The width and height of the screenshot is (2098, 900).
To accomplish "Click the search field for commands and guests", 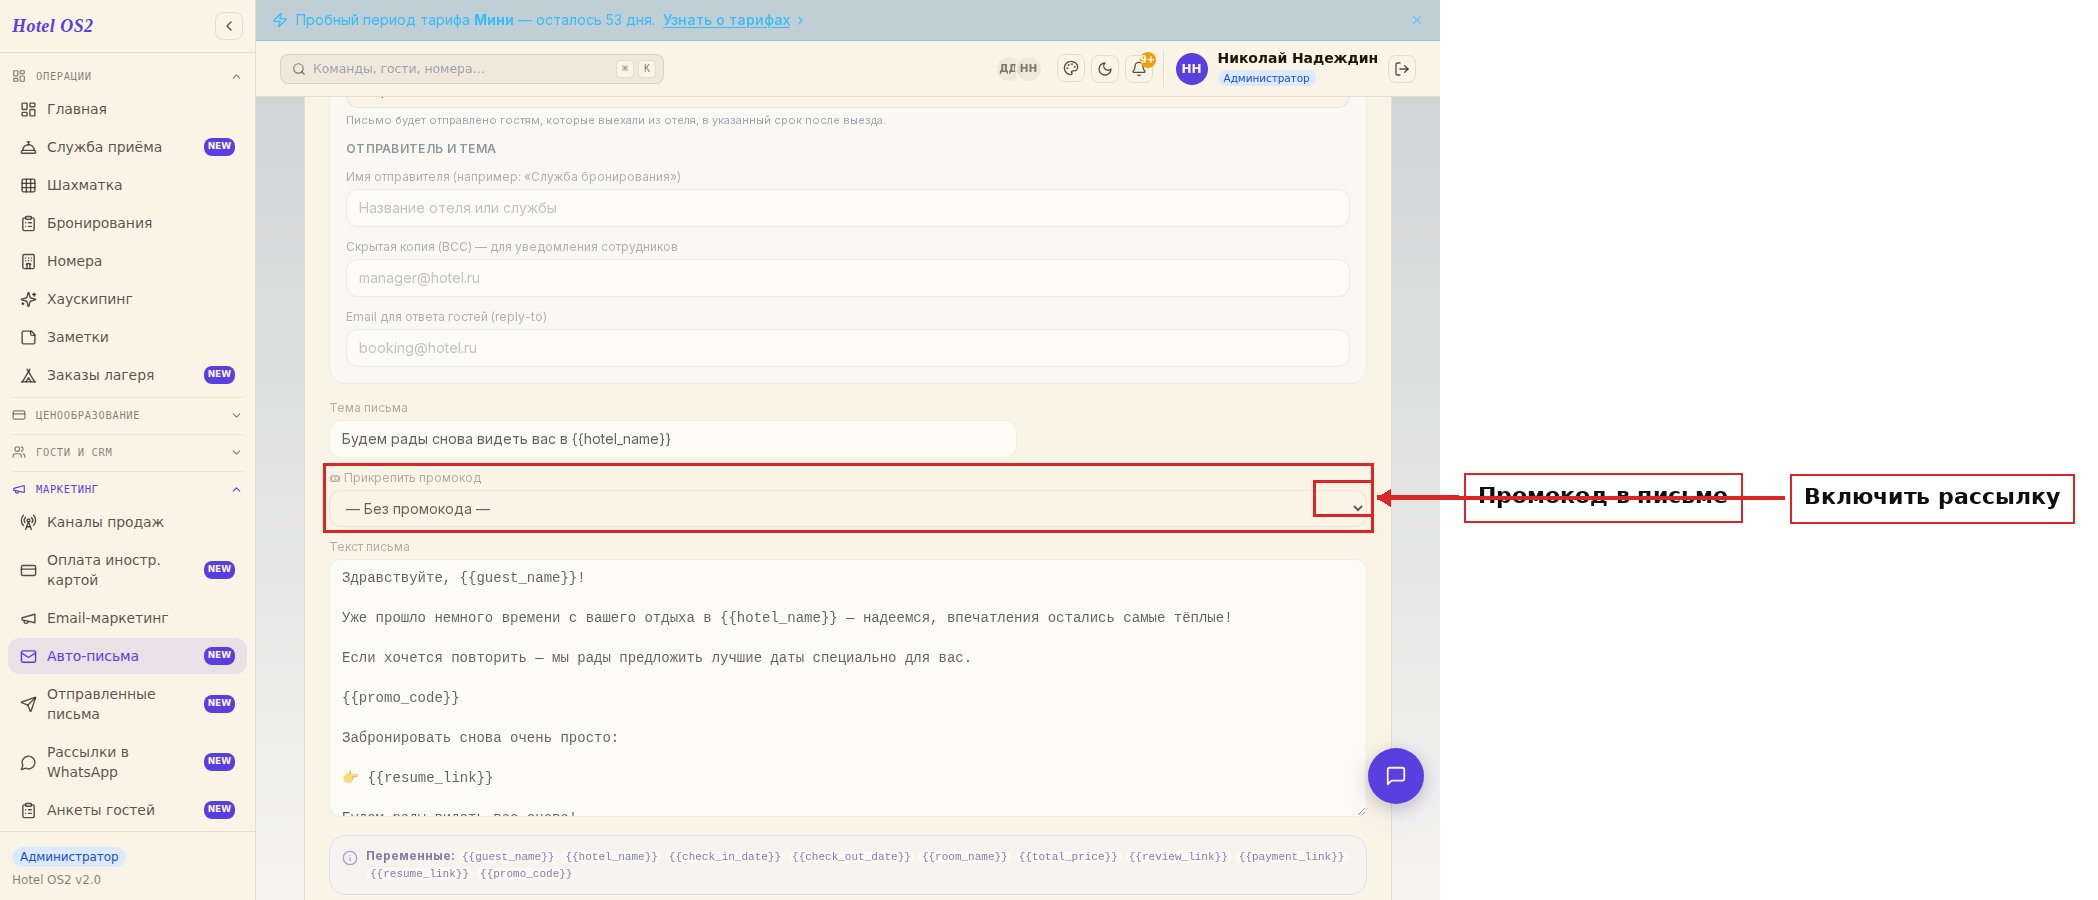I will (x=472, y=69).
